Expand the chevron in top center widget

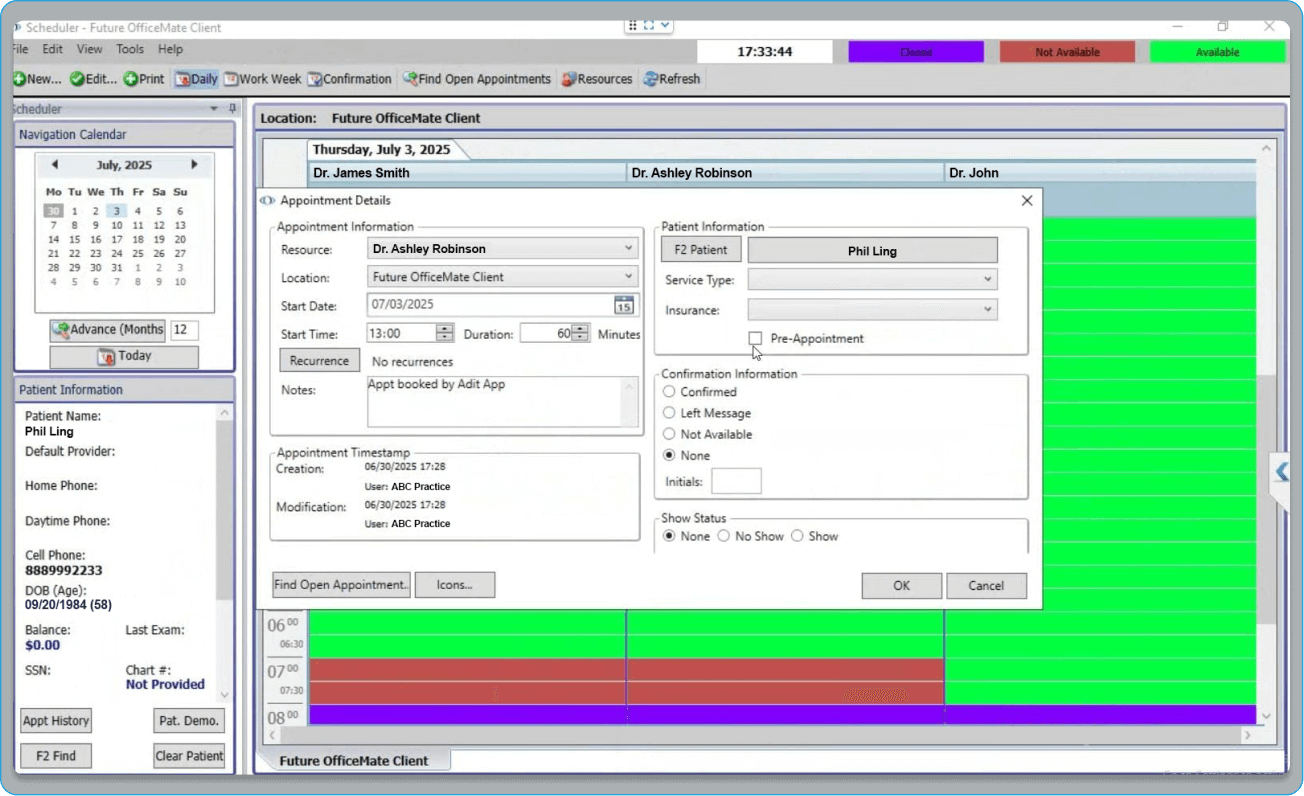coord(666,26)
